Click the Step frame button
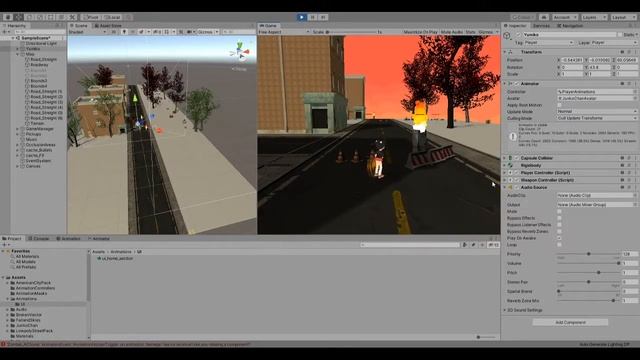 click(x=323, y=17)
